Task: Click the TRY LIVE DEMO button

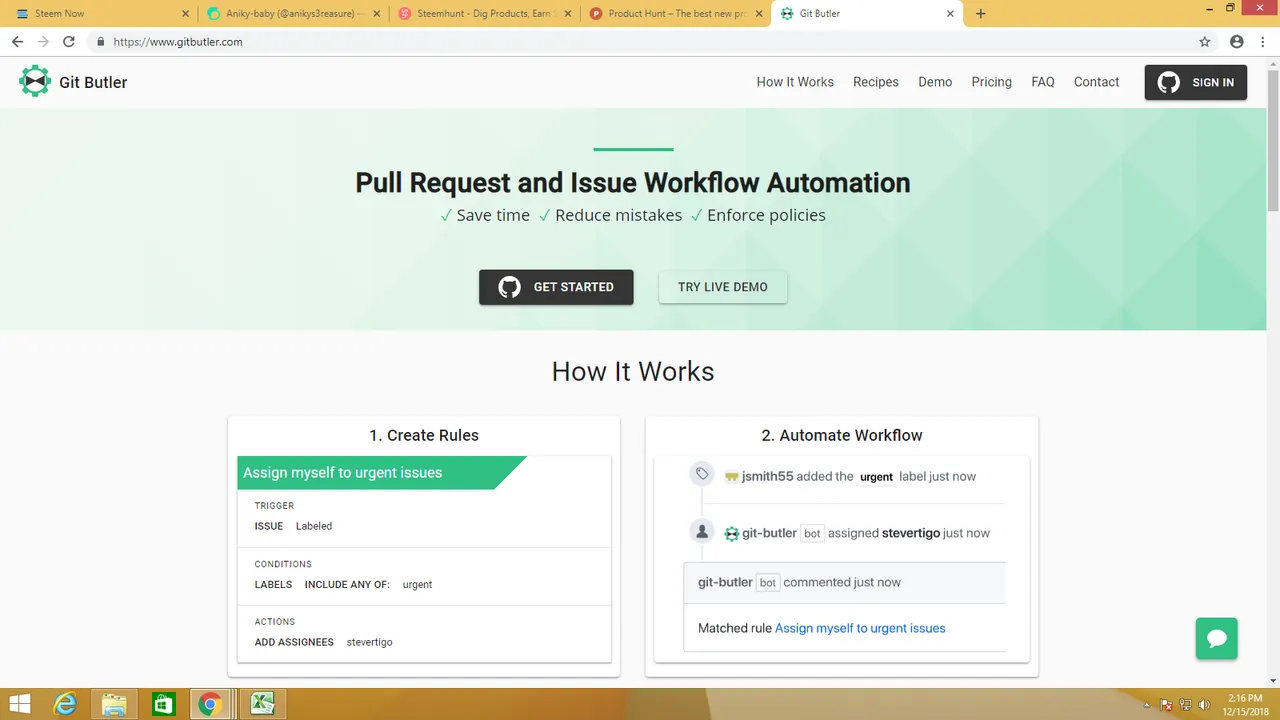Action: [723, 287]
